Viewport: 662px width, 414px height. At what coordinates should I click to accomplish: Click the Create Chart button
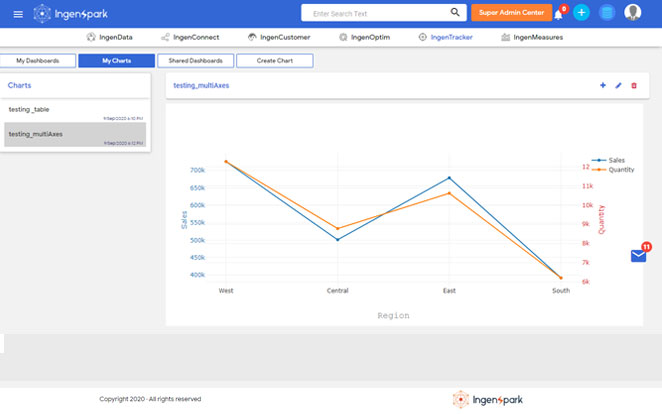[x=274, y=61]
